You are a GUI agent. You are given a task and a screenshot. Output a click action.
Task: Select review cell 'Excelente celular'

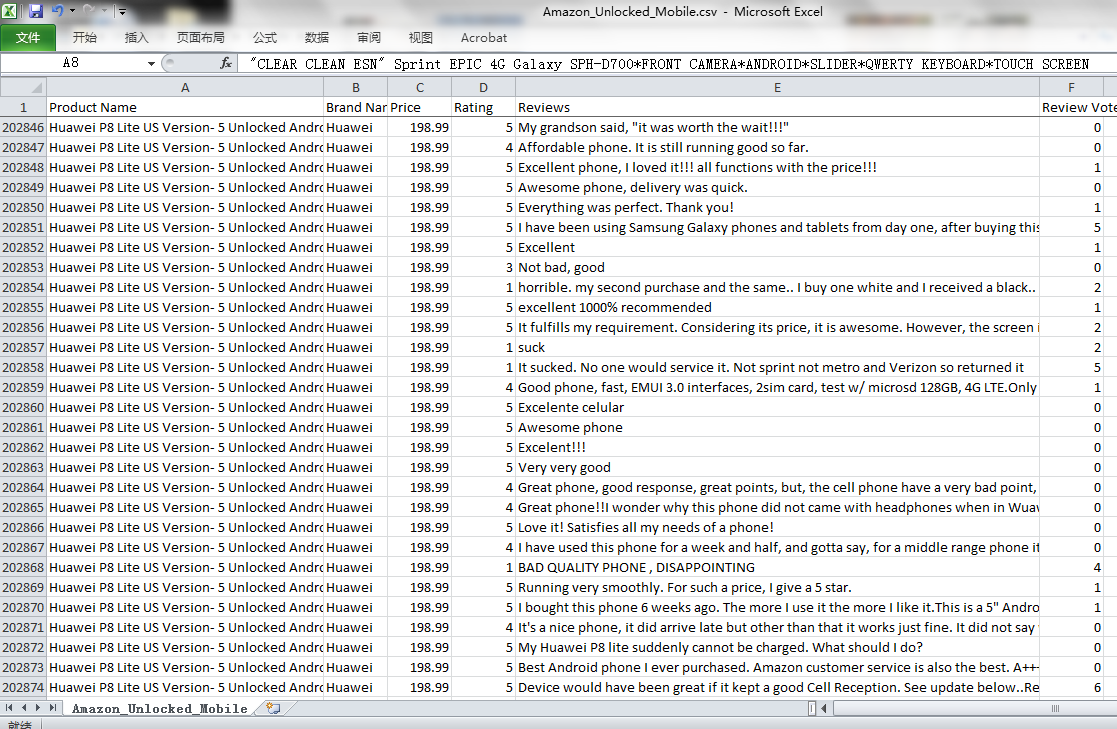777,408
